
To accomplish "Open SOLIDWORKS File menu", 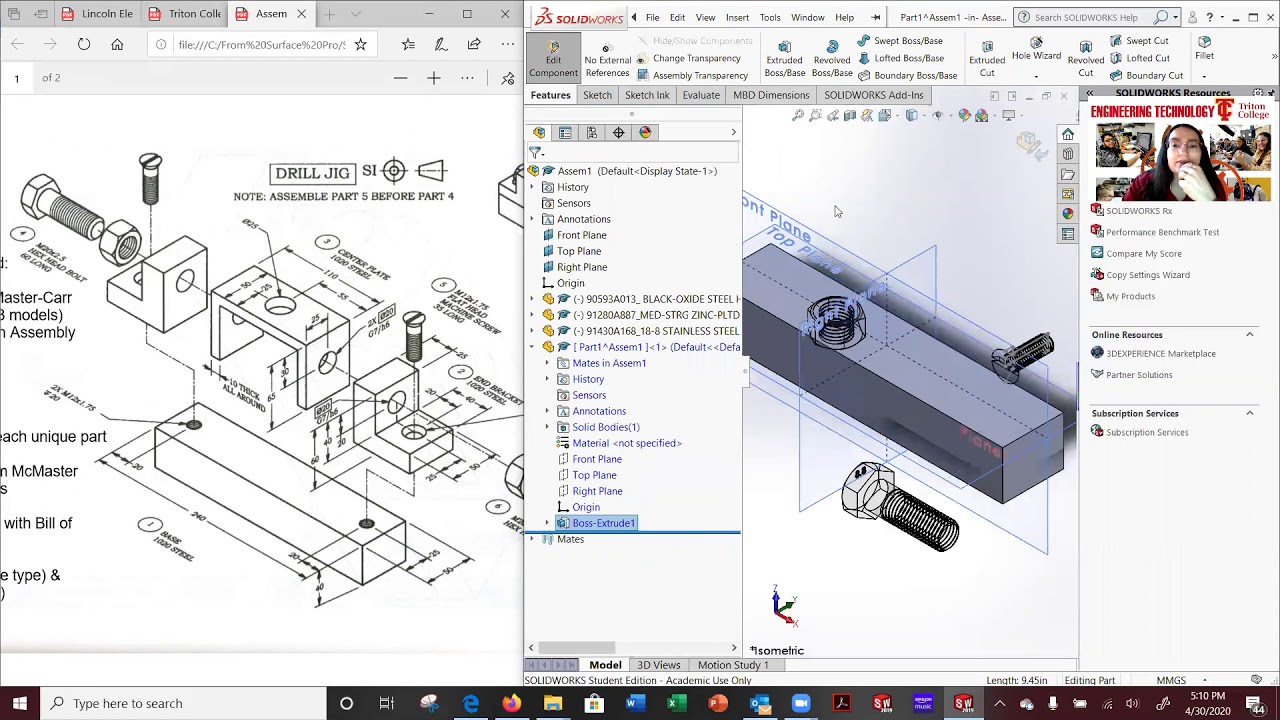I will click(x=652, y=17).
